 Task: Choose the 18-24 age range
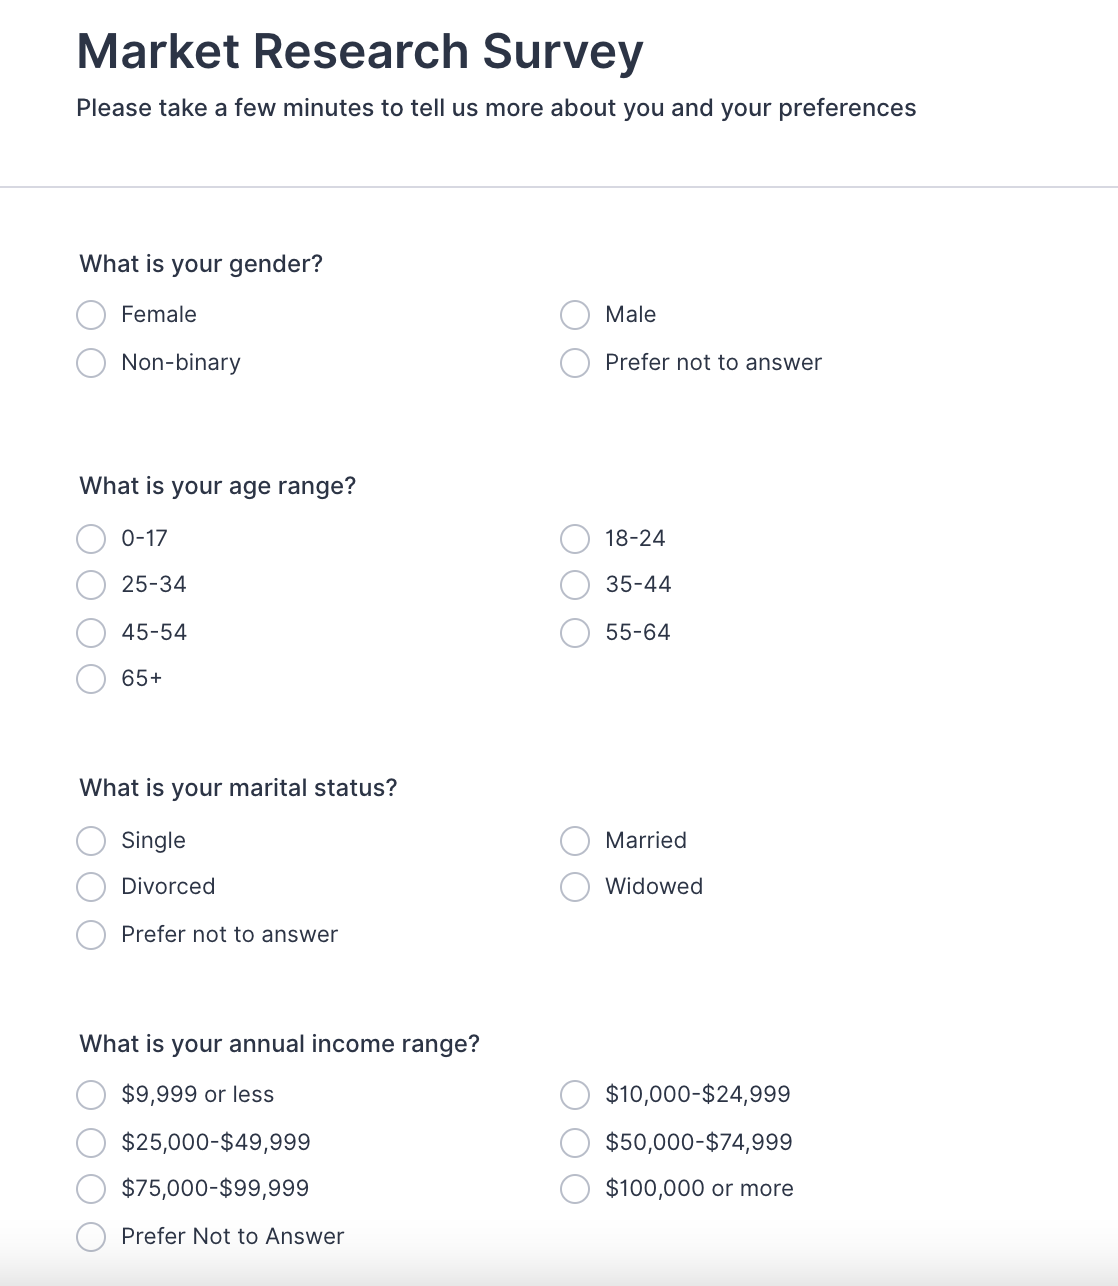coord(575,539)
